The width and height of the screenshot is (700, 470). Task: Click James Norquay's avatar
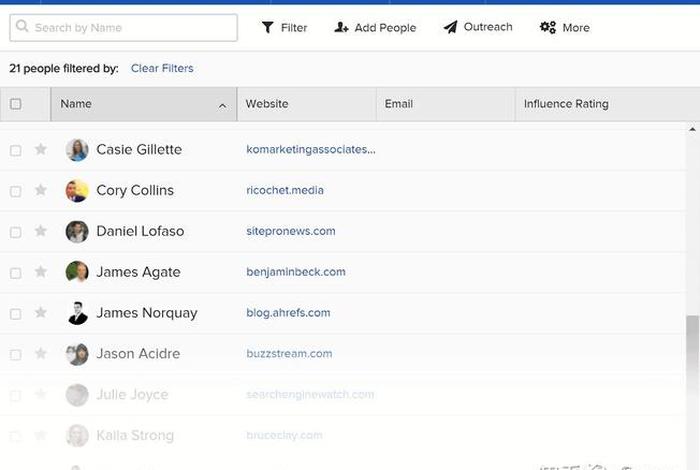77,313
